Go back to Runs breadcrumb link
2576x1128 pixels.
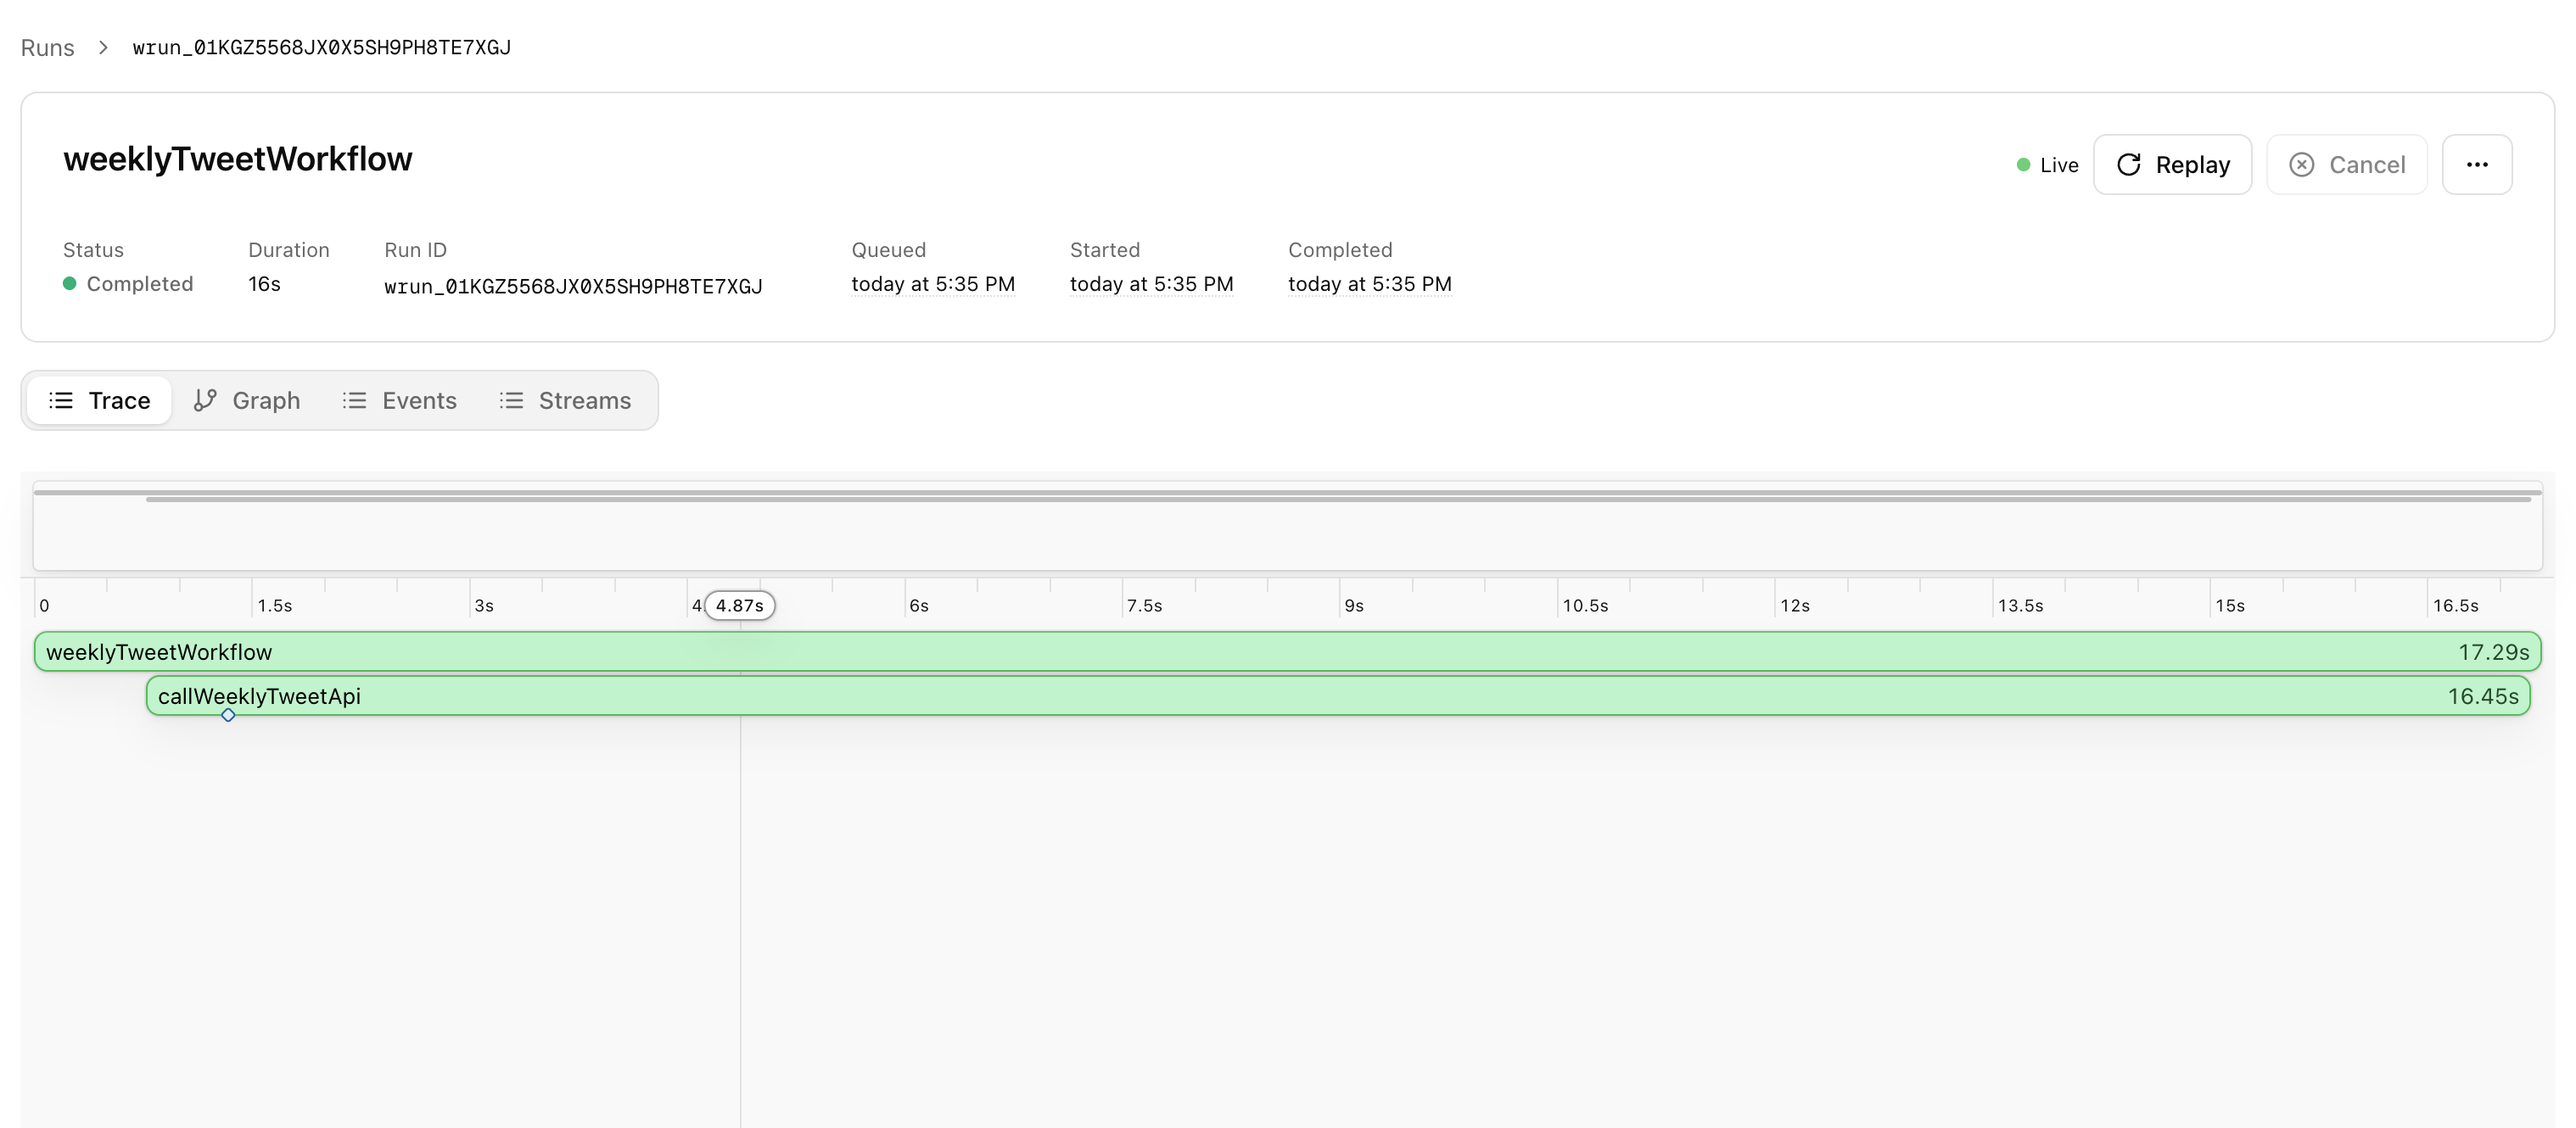[47, 48]
